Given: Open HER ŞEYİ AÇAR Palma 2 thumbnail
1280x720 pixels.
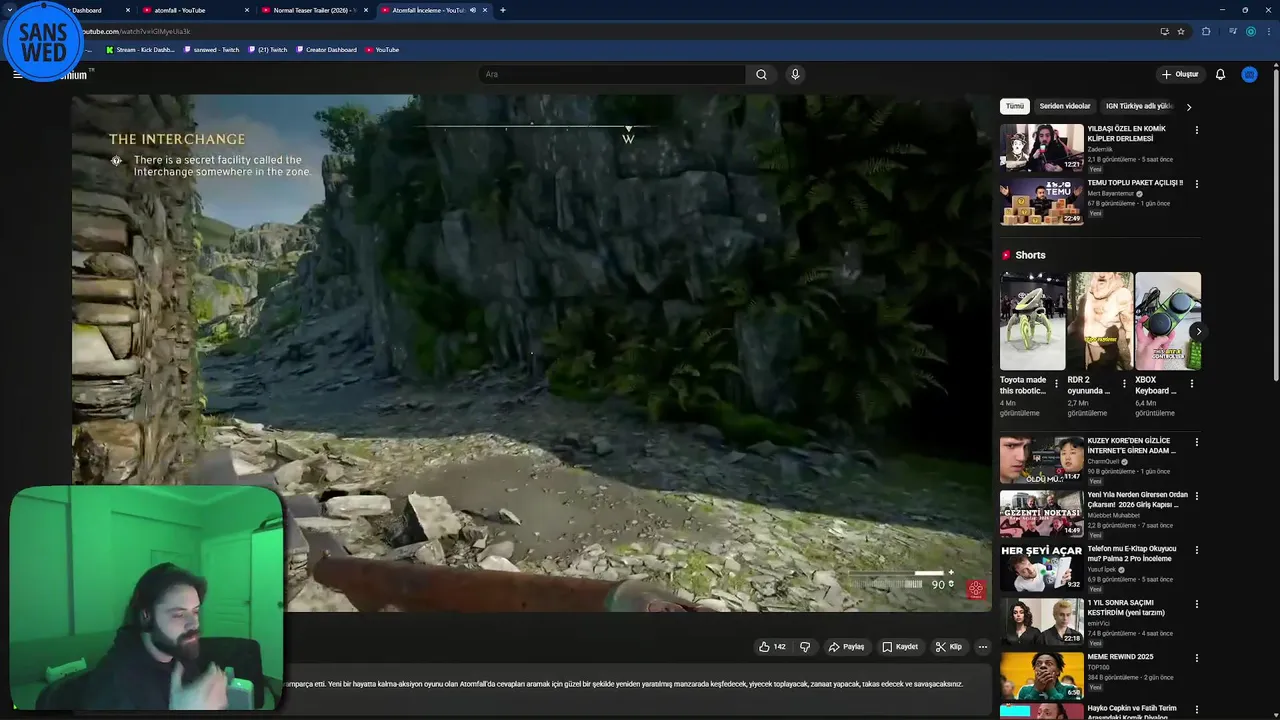Looking at the screenshot, I should [1041, 568].
